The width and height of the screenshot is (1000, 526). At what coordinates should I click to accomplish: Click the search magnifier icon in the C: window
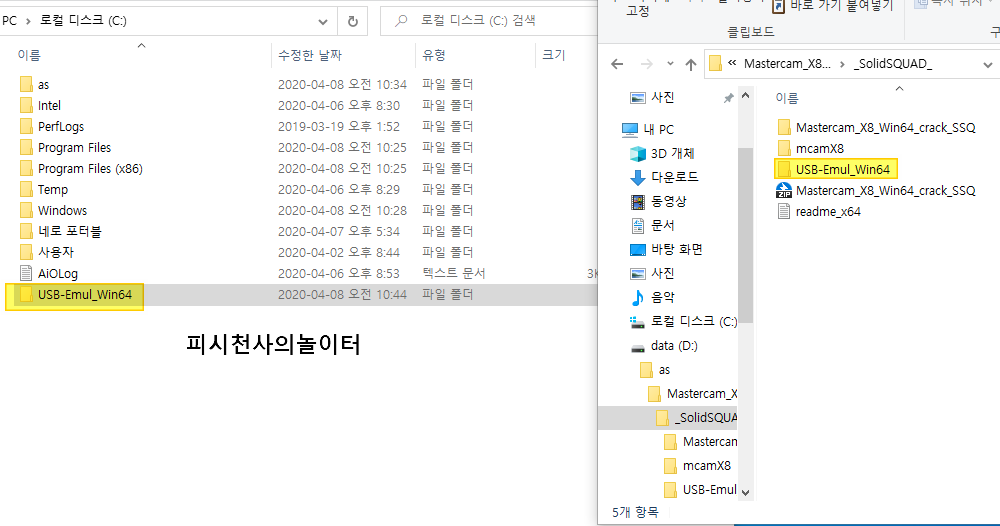(401, 21)
